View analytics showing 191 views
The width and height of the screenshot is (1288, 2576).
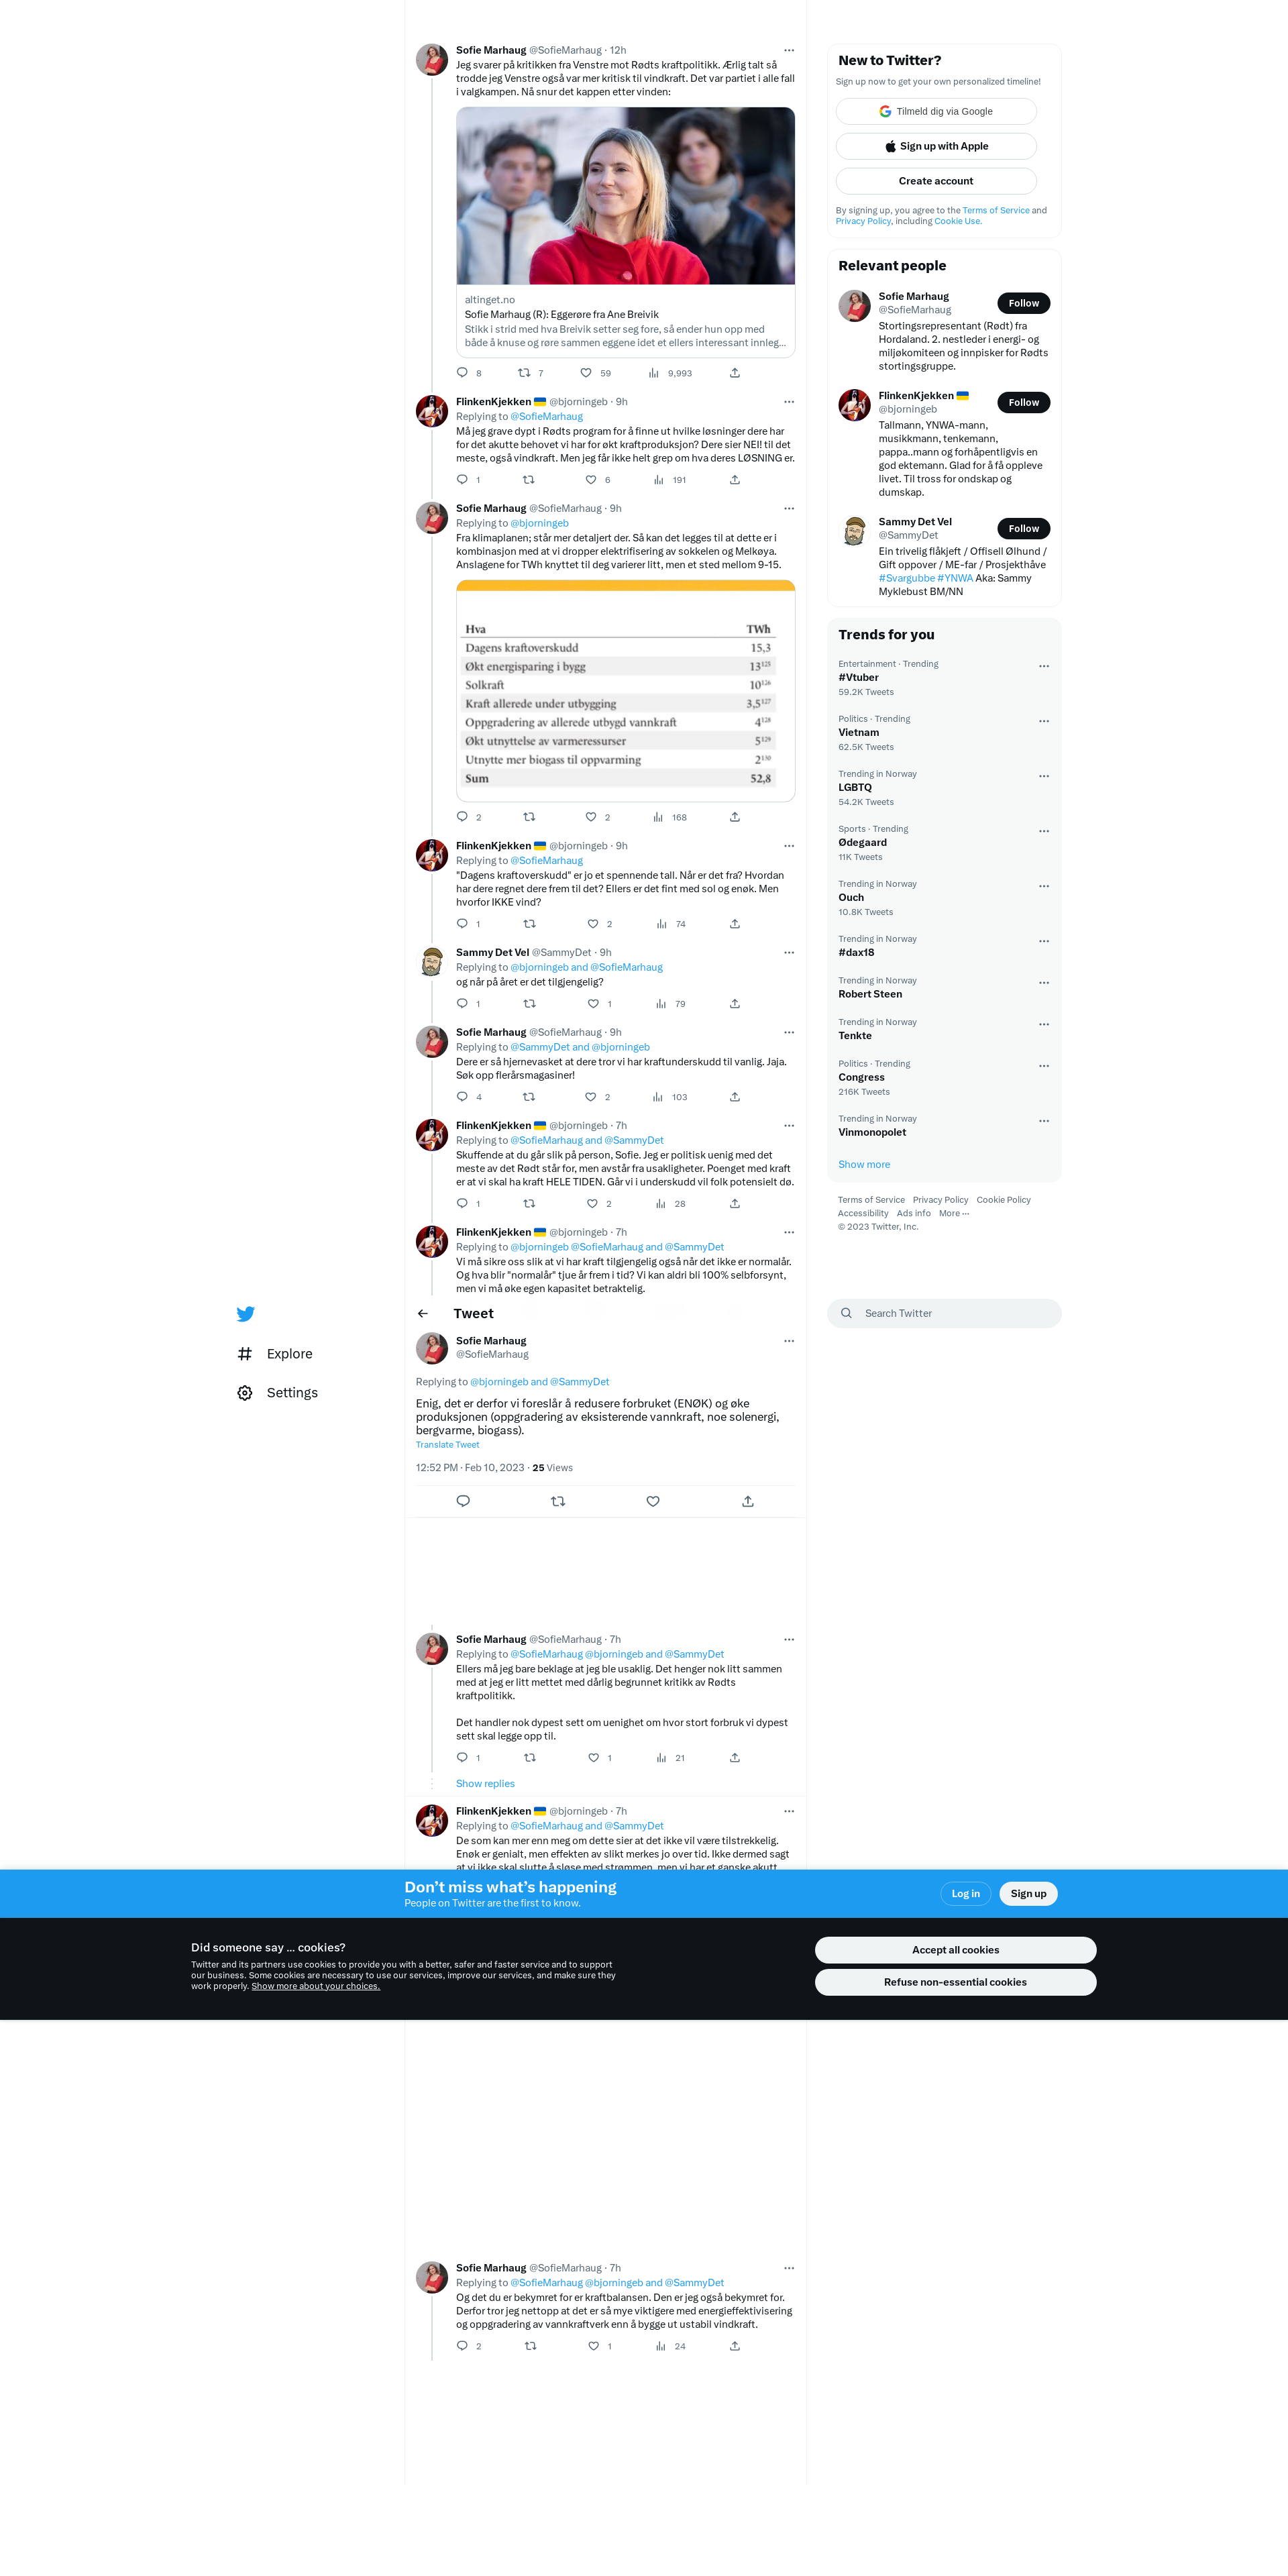point(670,480)
